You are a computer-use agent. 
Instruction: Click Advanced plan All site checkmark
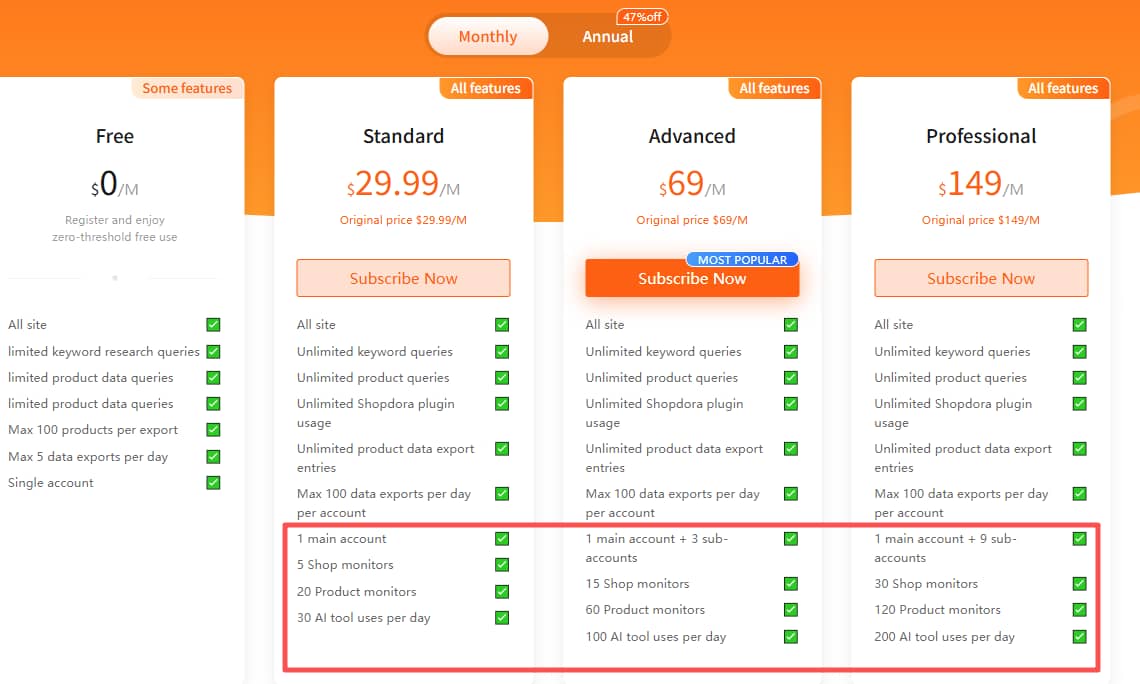[791, 325]
